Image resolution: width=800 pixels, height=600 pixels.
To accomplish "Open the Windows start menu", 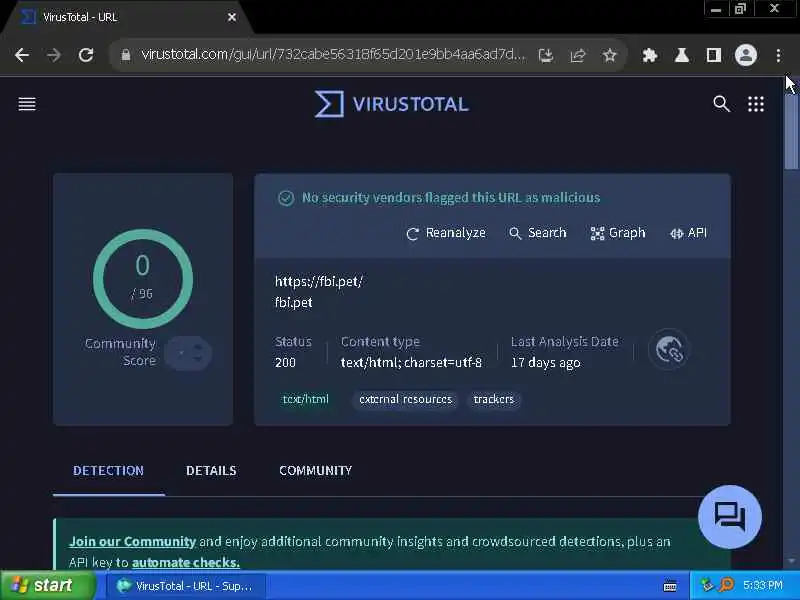I will click(47, 585).
